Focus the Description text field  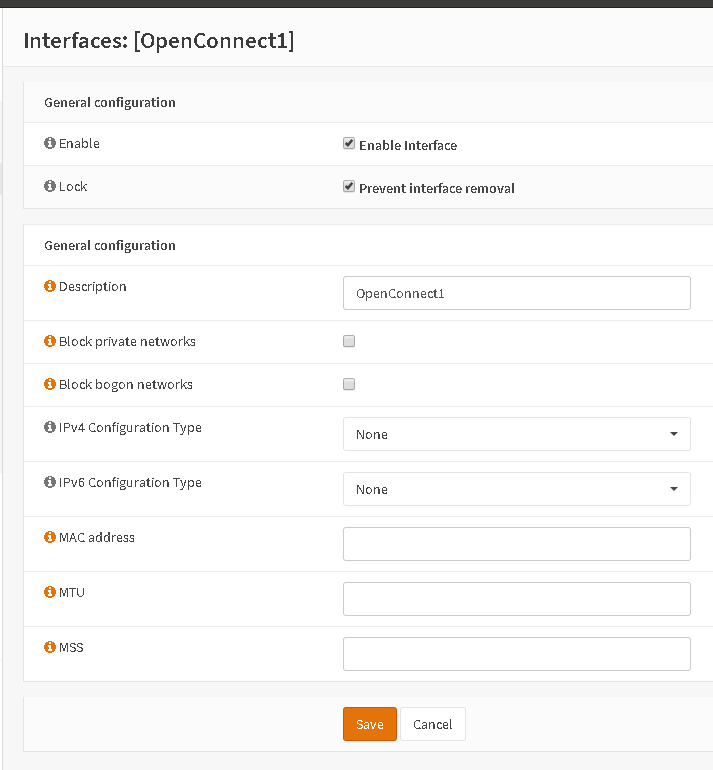point(516,293)
